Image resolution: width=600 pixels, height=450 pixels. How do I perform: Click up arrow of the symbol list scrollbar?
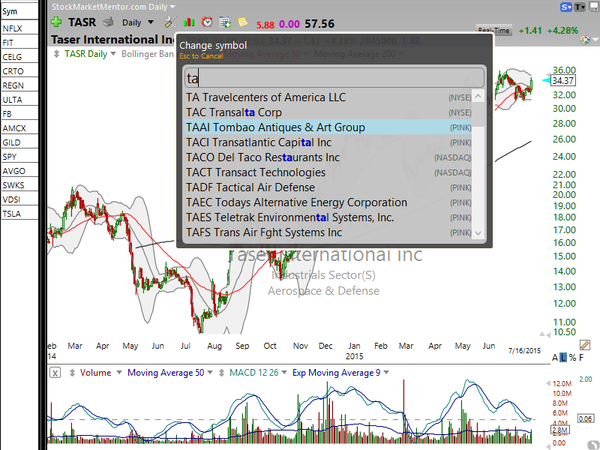(x=478, y=96)
